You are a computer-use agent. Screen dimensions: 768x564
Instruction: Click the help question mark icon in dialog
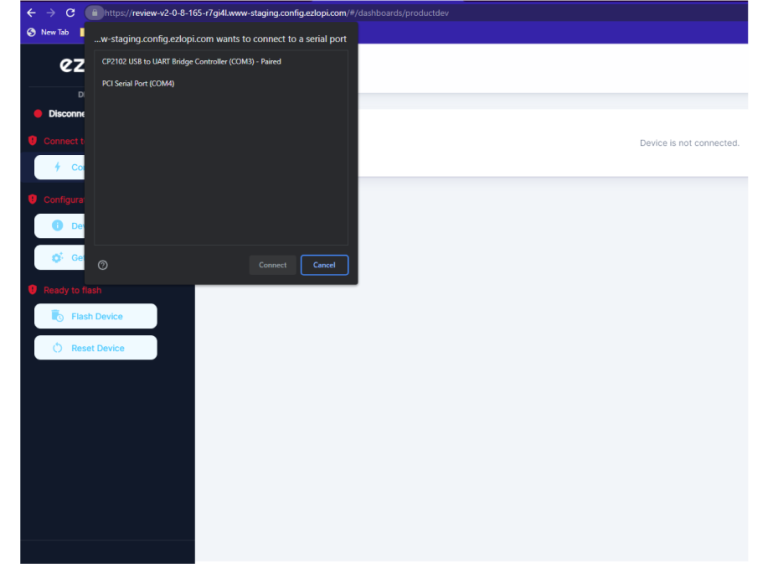pyautogui.click(x=103, y=265)
